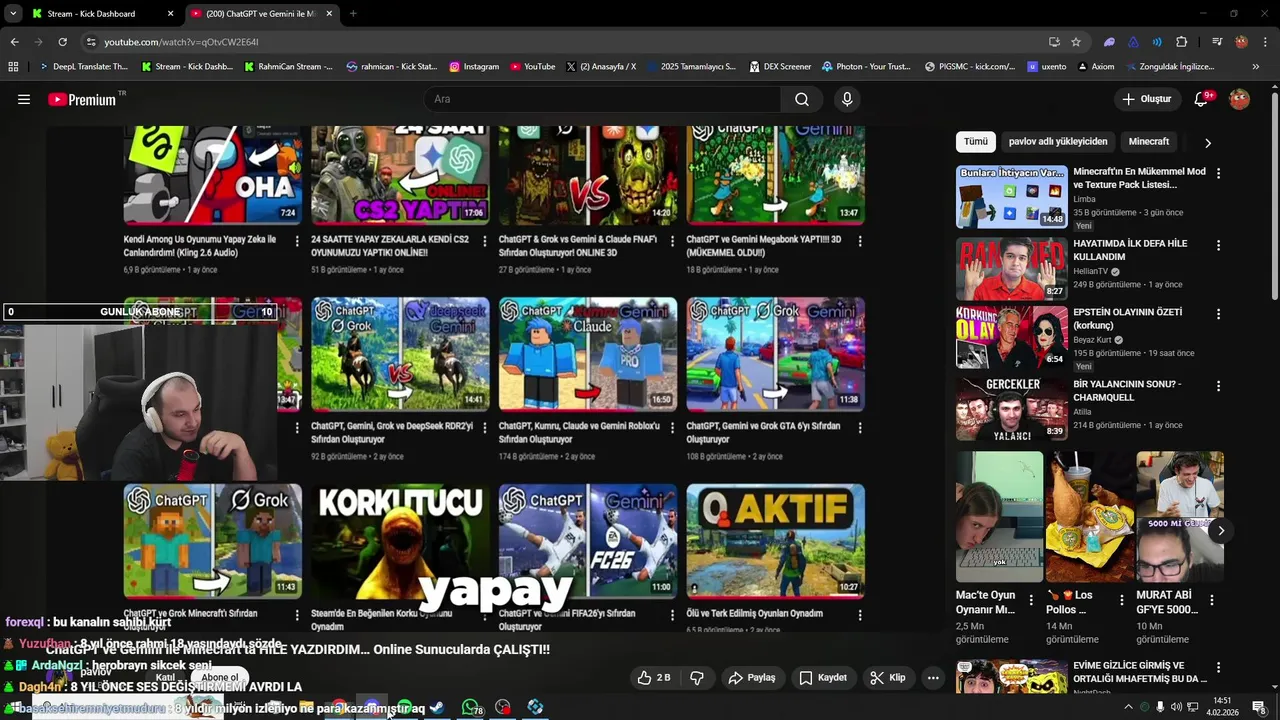Expand the bookmarks overflow chevron
Viewport: 1280px width, 720px height.
(x=1256, y=67)
